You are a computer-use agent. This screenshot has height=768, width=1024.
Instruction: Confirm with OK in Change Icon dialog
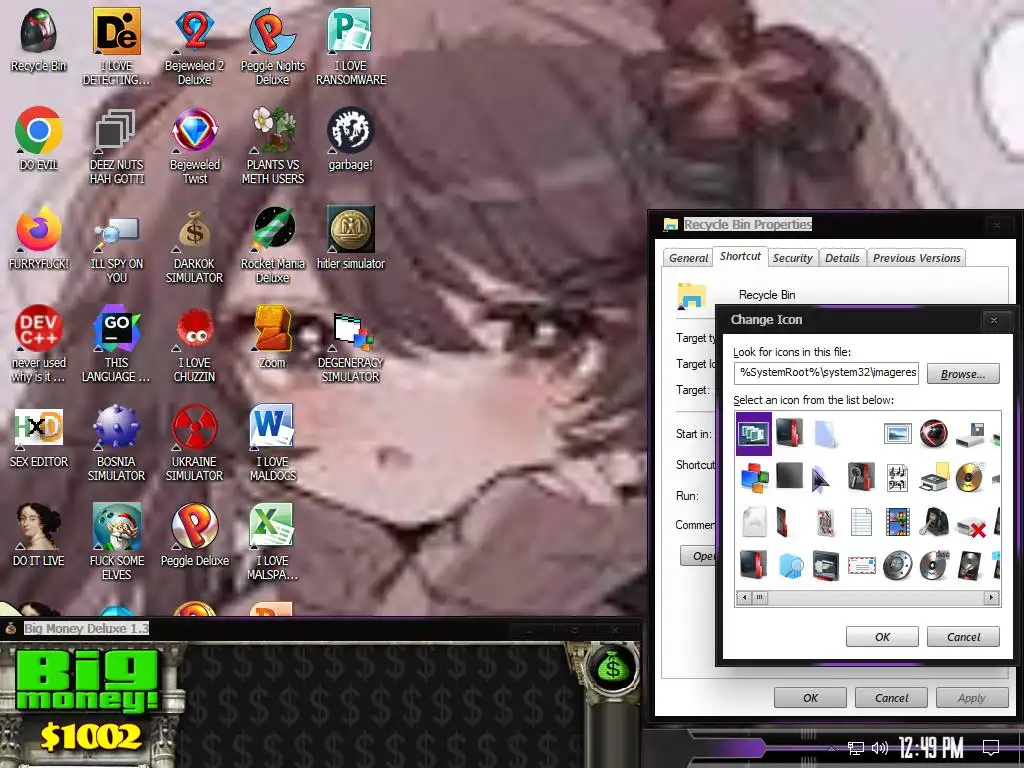coord(882,637)
